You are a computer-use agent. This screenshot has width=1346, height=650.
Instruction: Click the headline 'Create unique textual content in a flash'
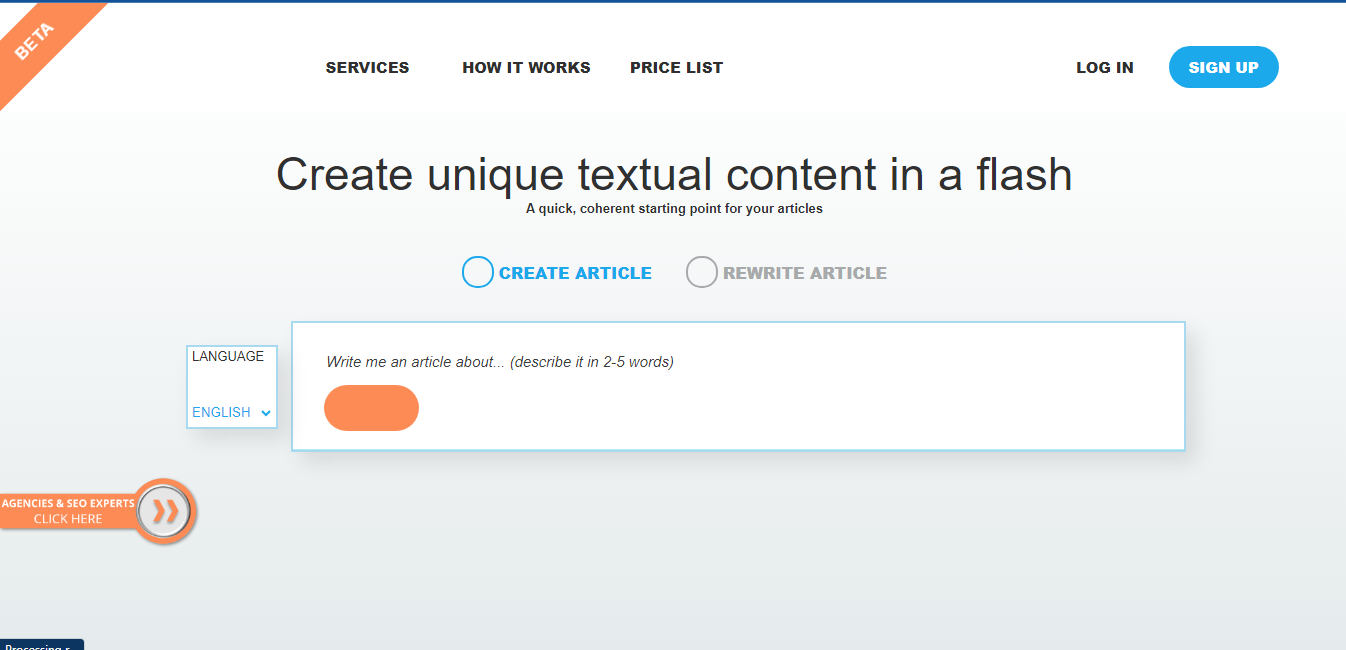(674, 175)
